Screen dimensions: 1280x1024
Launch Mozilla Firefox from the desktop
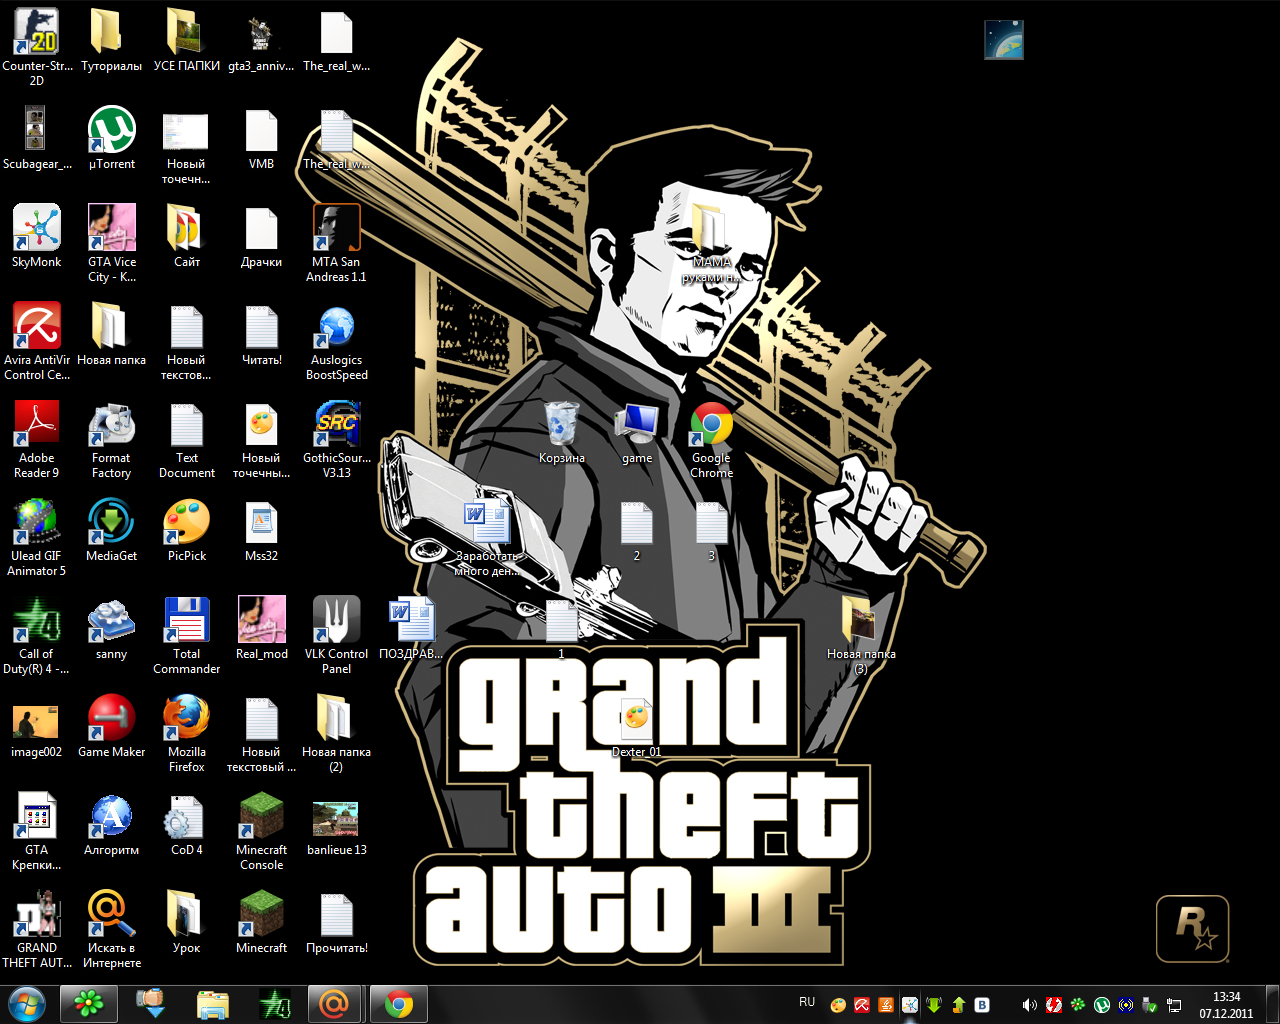point(186,719)
